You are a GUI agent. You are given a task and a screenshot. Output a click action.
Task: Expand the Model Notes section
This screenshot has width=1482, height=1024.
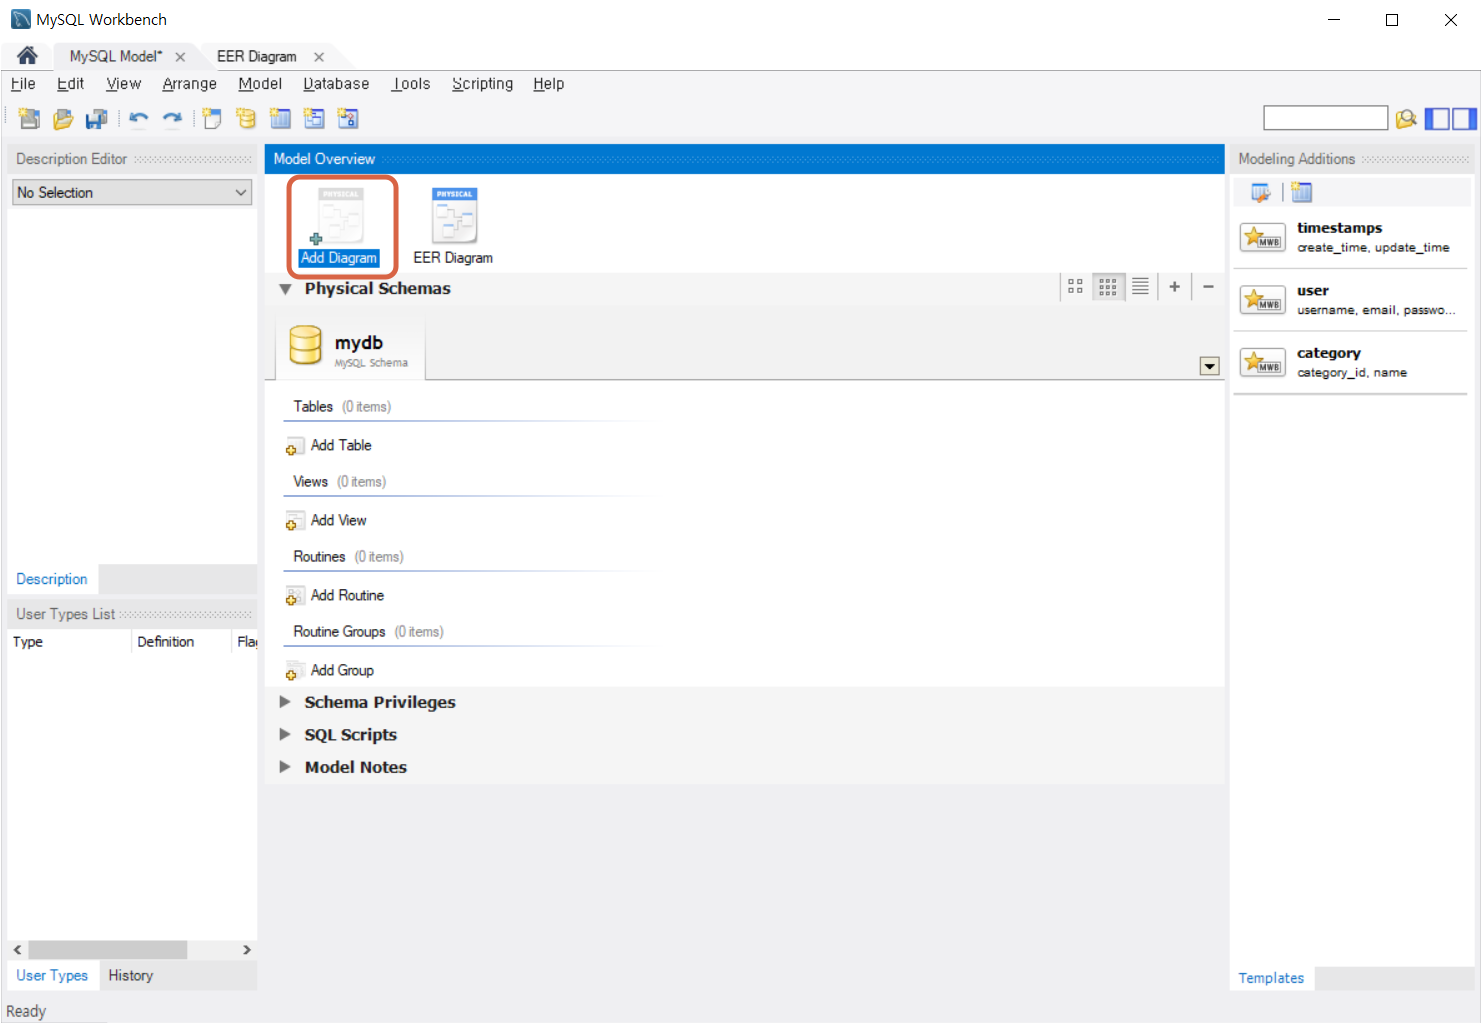[x=285, y=767]
